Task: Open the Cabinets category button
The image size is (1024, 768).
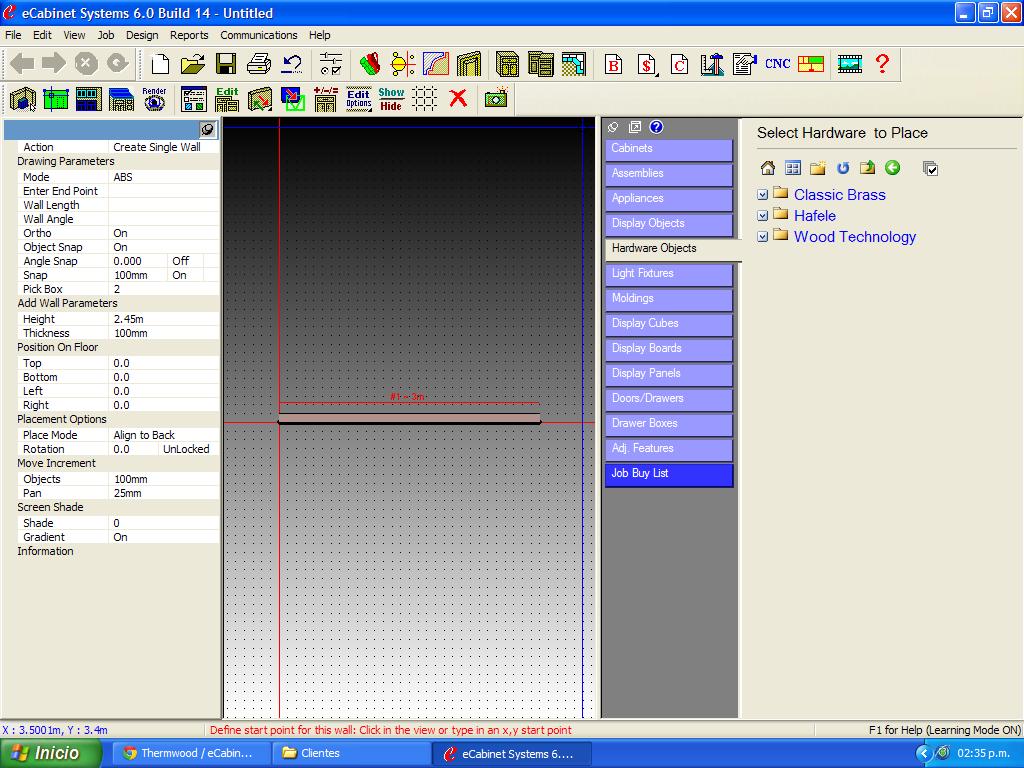Action: point(668,149)
